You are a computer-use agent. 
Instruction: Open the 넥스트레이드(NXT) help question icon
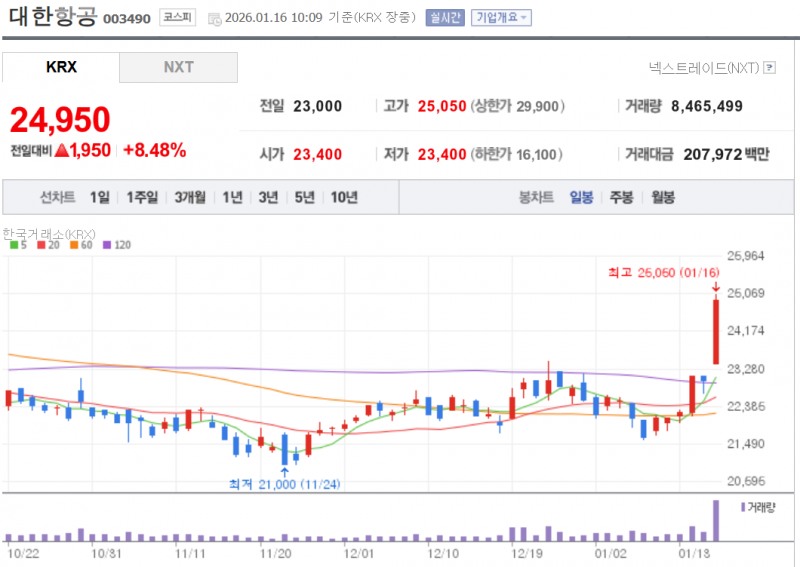[769, 67]
